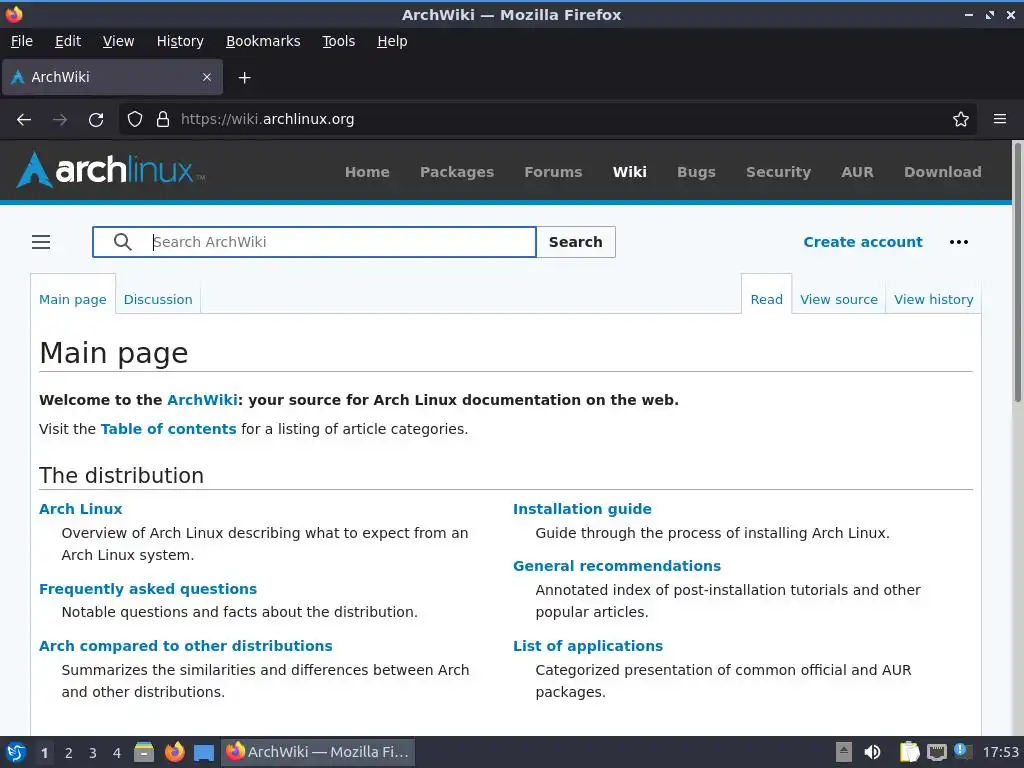Click the Search ArchWiki input field
Viewport: 1024px width, 768px height.
coord(314,242)
